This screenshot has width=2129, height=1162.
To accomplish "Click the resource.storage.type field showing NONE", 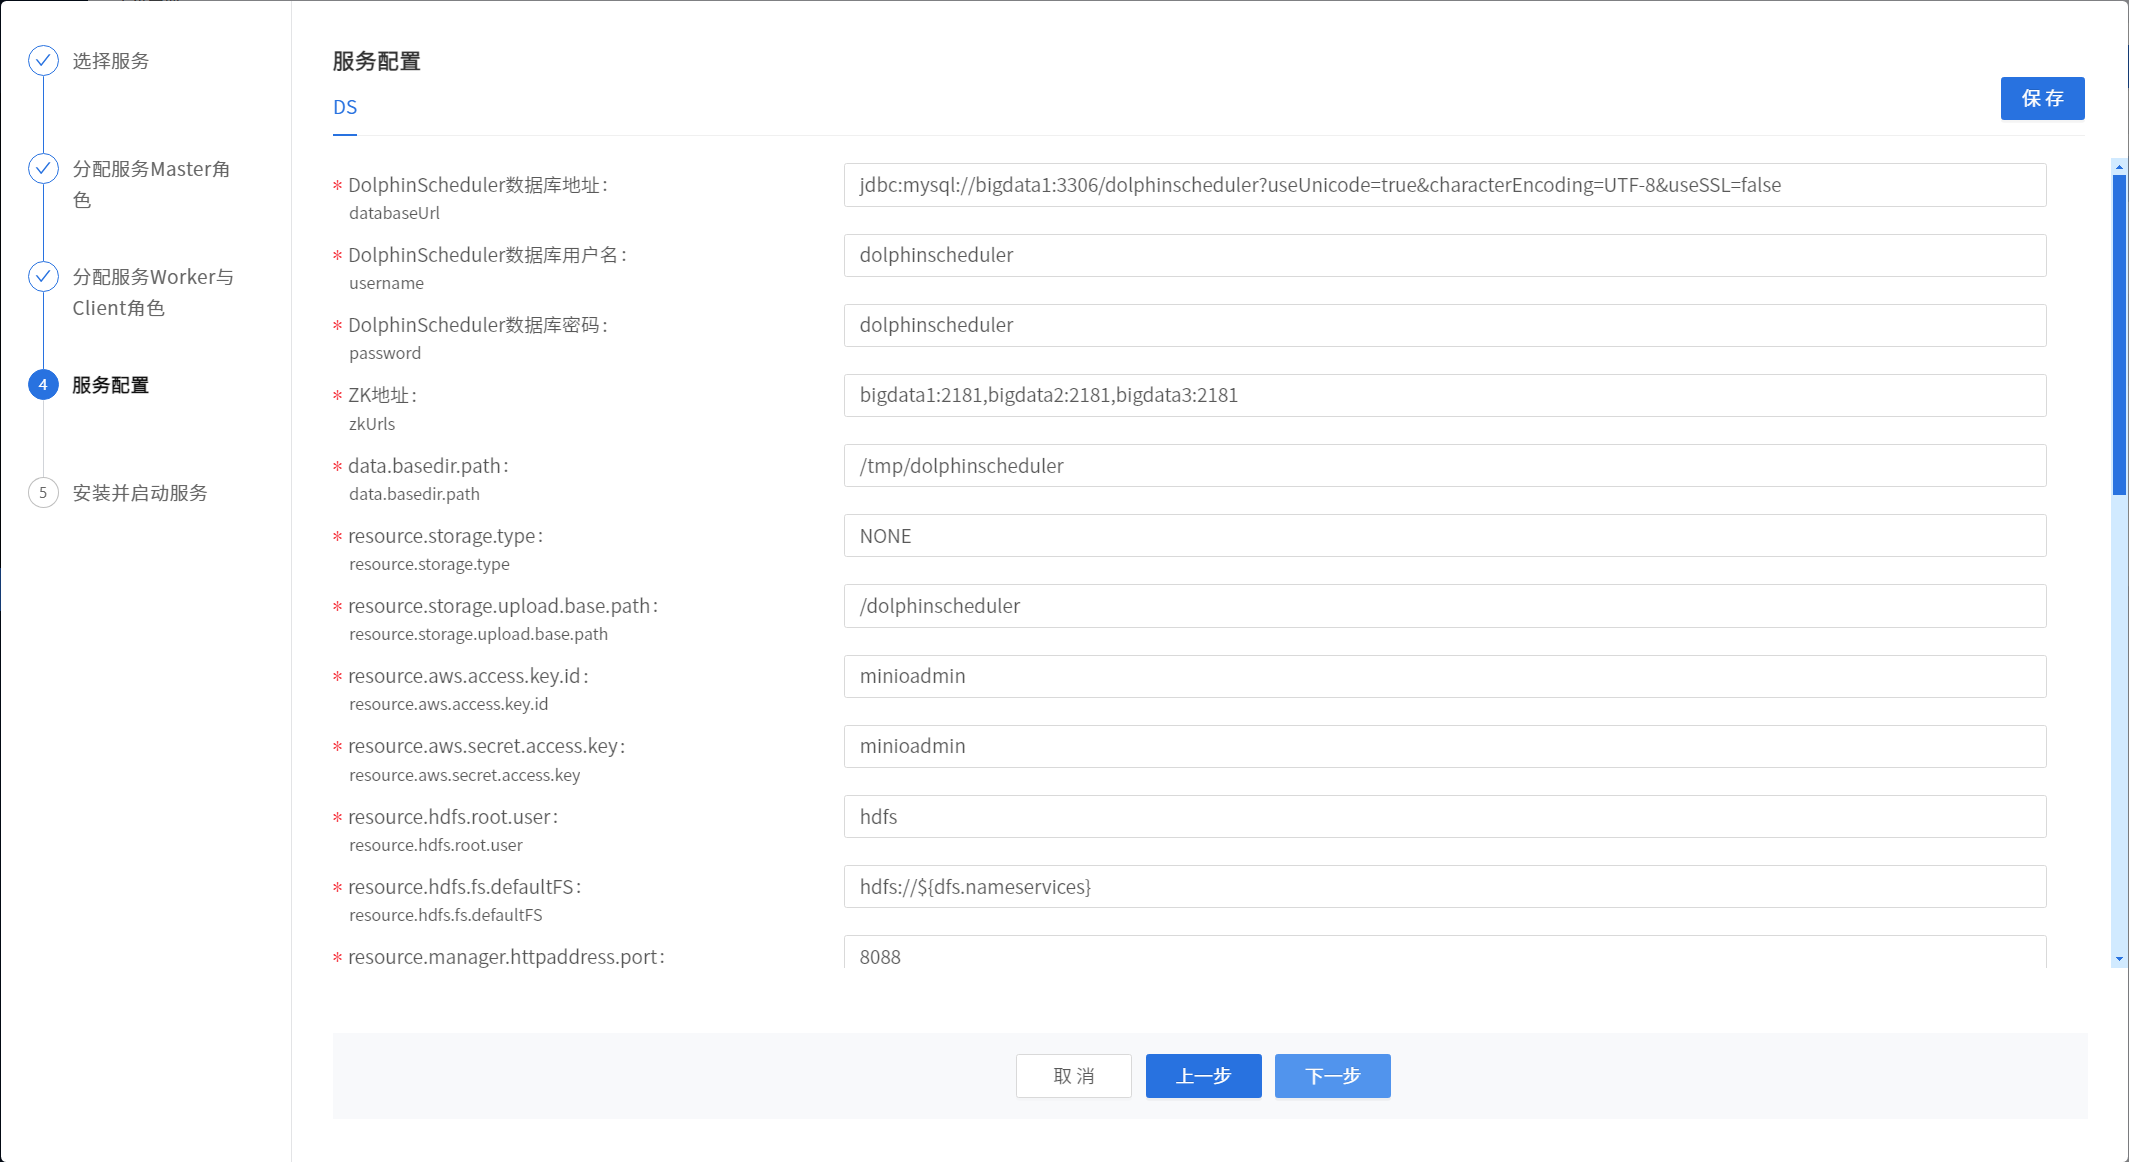I will click(1444, 536).
